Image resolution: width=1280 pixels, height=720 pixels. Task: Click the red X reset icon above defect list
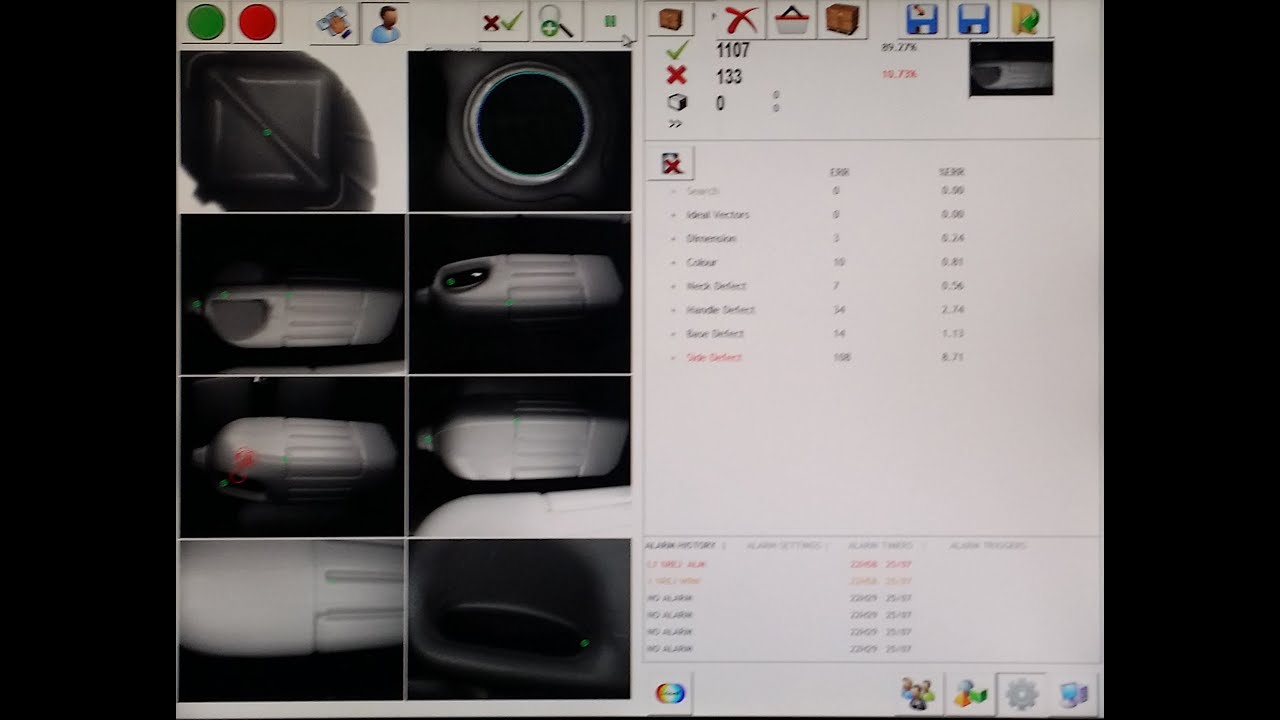click(x=671, y=164)
